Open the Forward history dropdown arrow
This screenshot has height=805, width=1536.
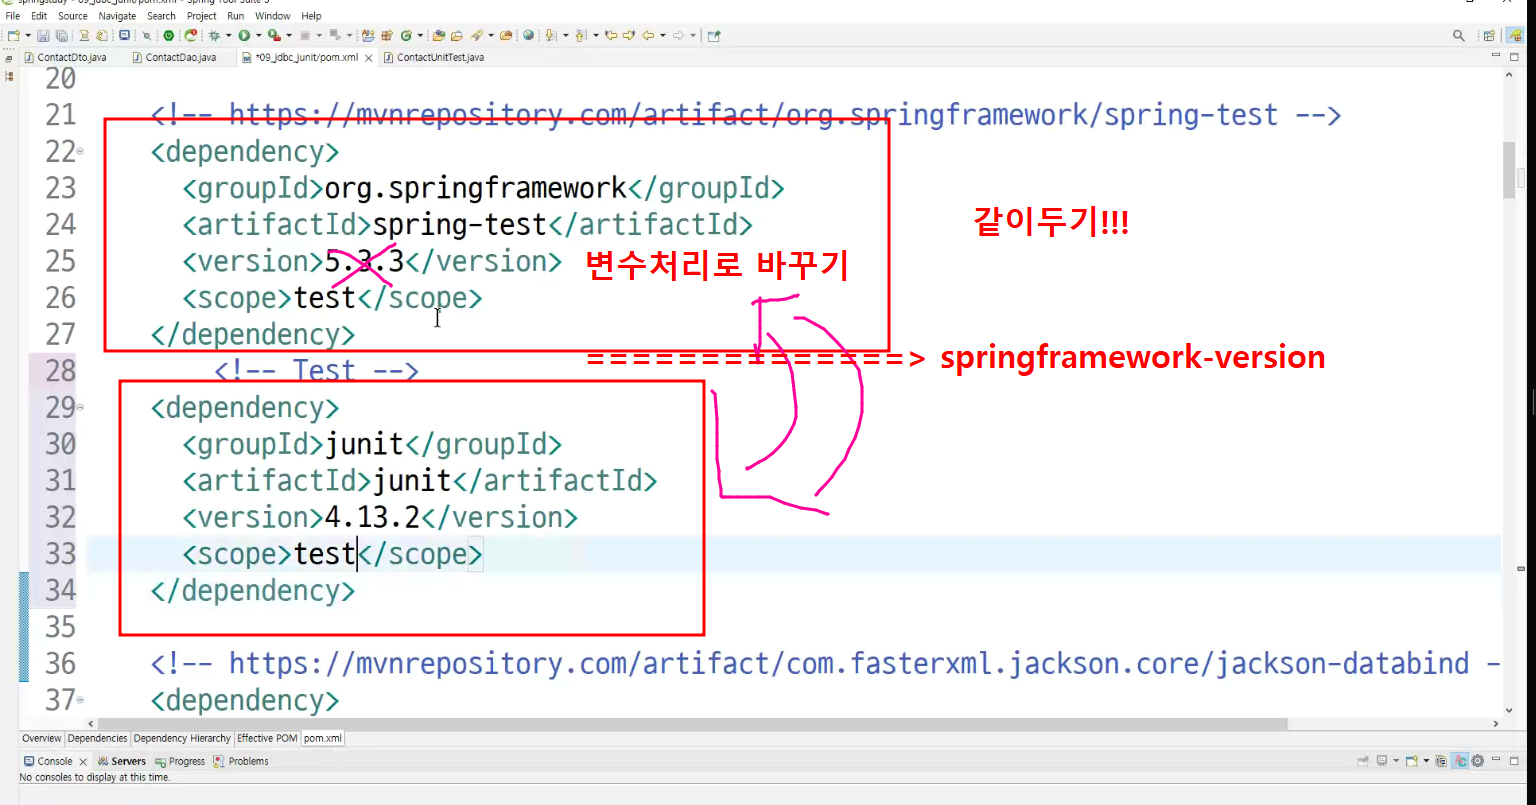click(x=693, y=35)
